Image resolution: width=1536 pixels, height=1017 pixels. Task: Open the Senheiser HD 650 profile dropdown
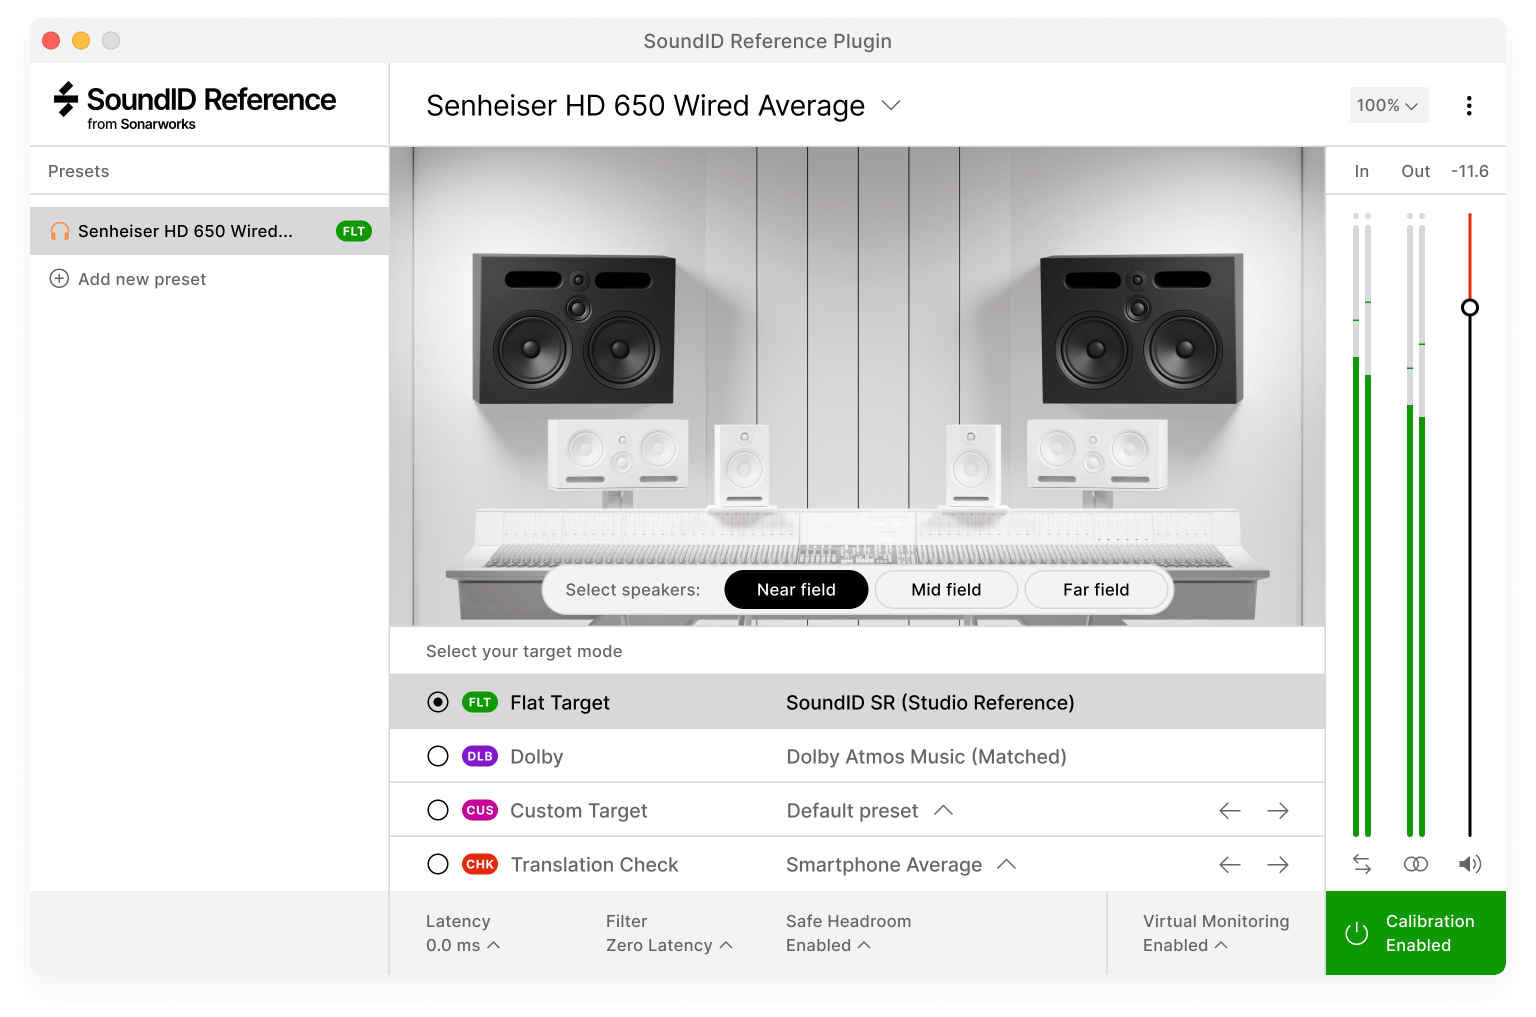coord(890,106)
